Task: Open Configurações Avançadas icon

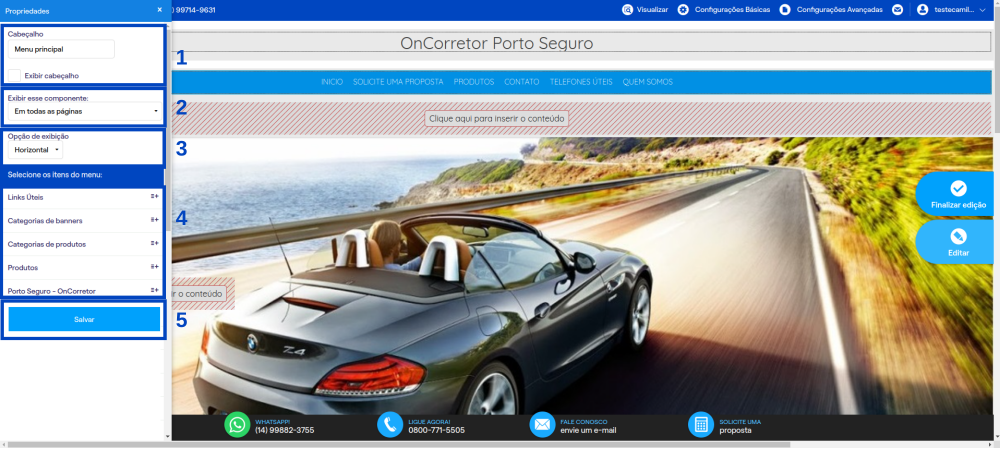Action: coord(785,10)
